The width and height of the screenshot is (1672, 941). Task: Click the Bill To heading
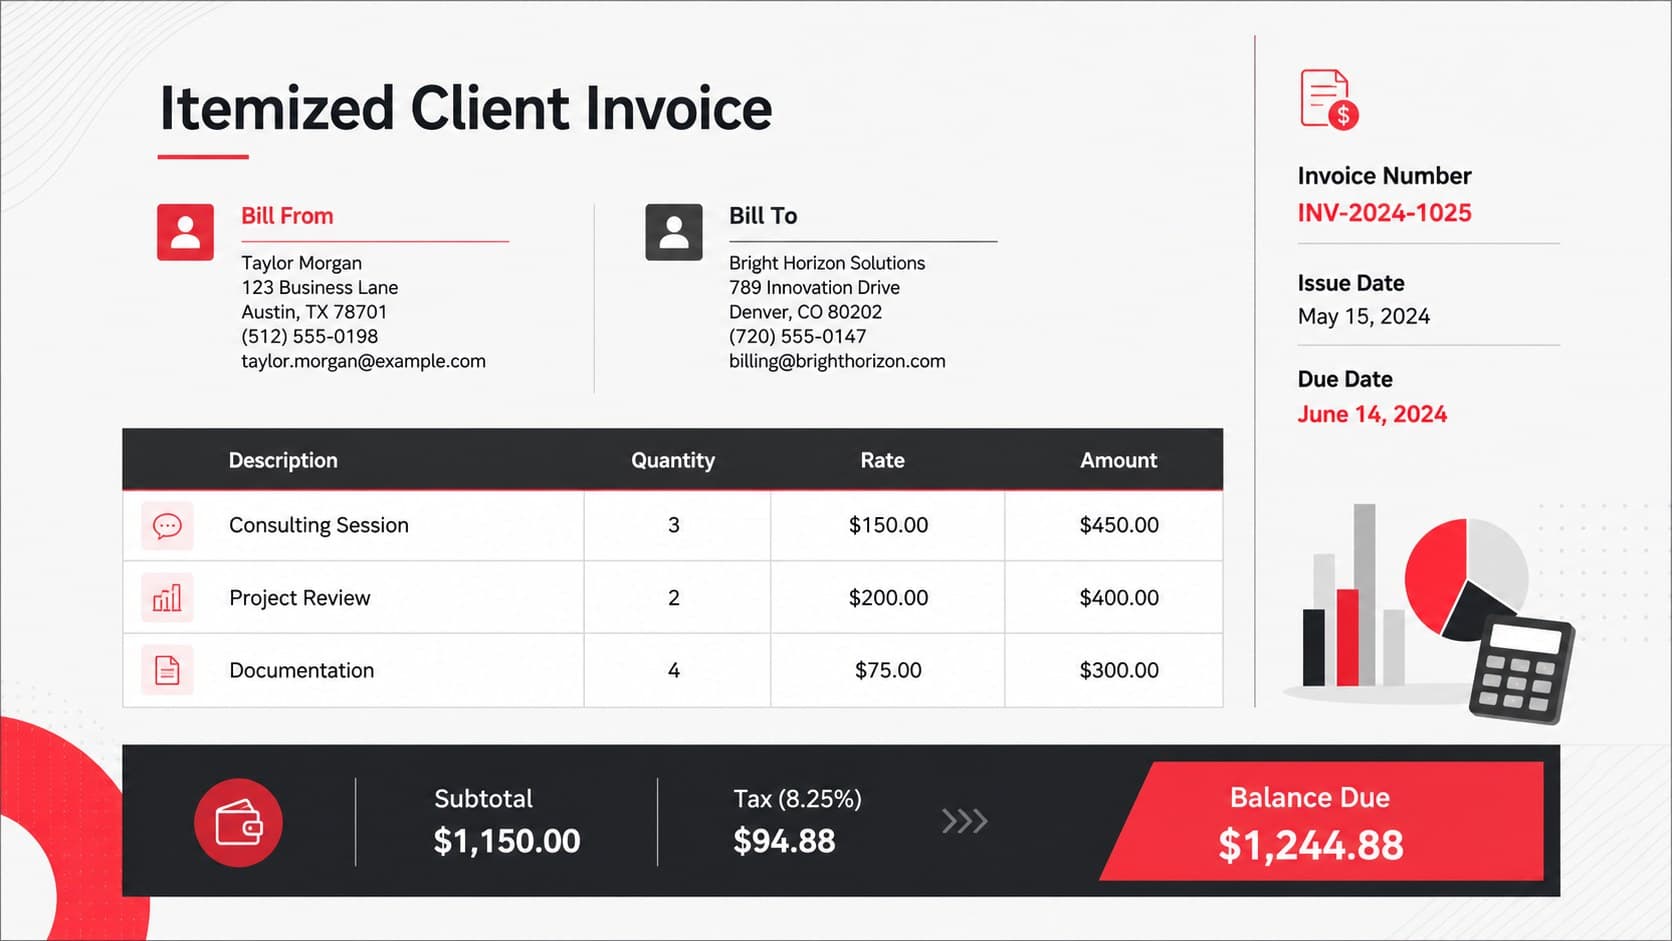763,216
